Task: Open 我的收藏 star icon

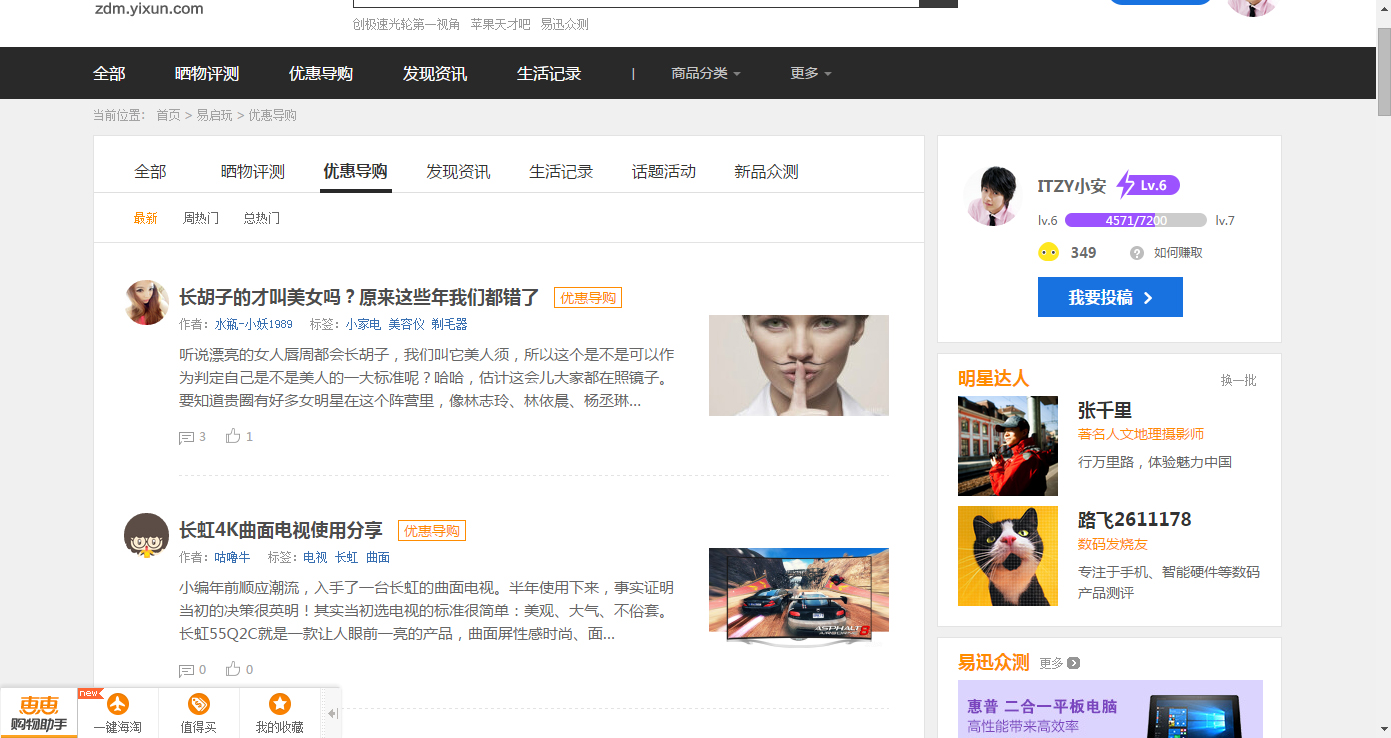Action: [x=278, y=703]
